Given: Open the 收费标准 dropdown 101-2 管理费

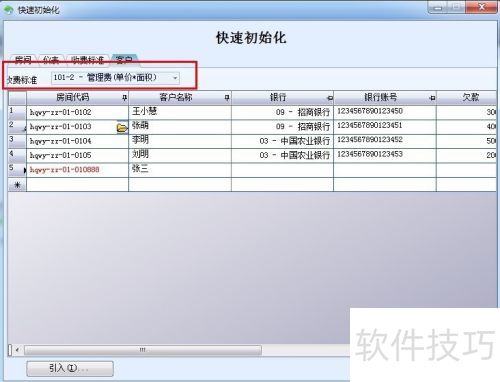Looking at the screenshot, I should (x=116, y=78).
